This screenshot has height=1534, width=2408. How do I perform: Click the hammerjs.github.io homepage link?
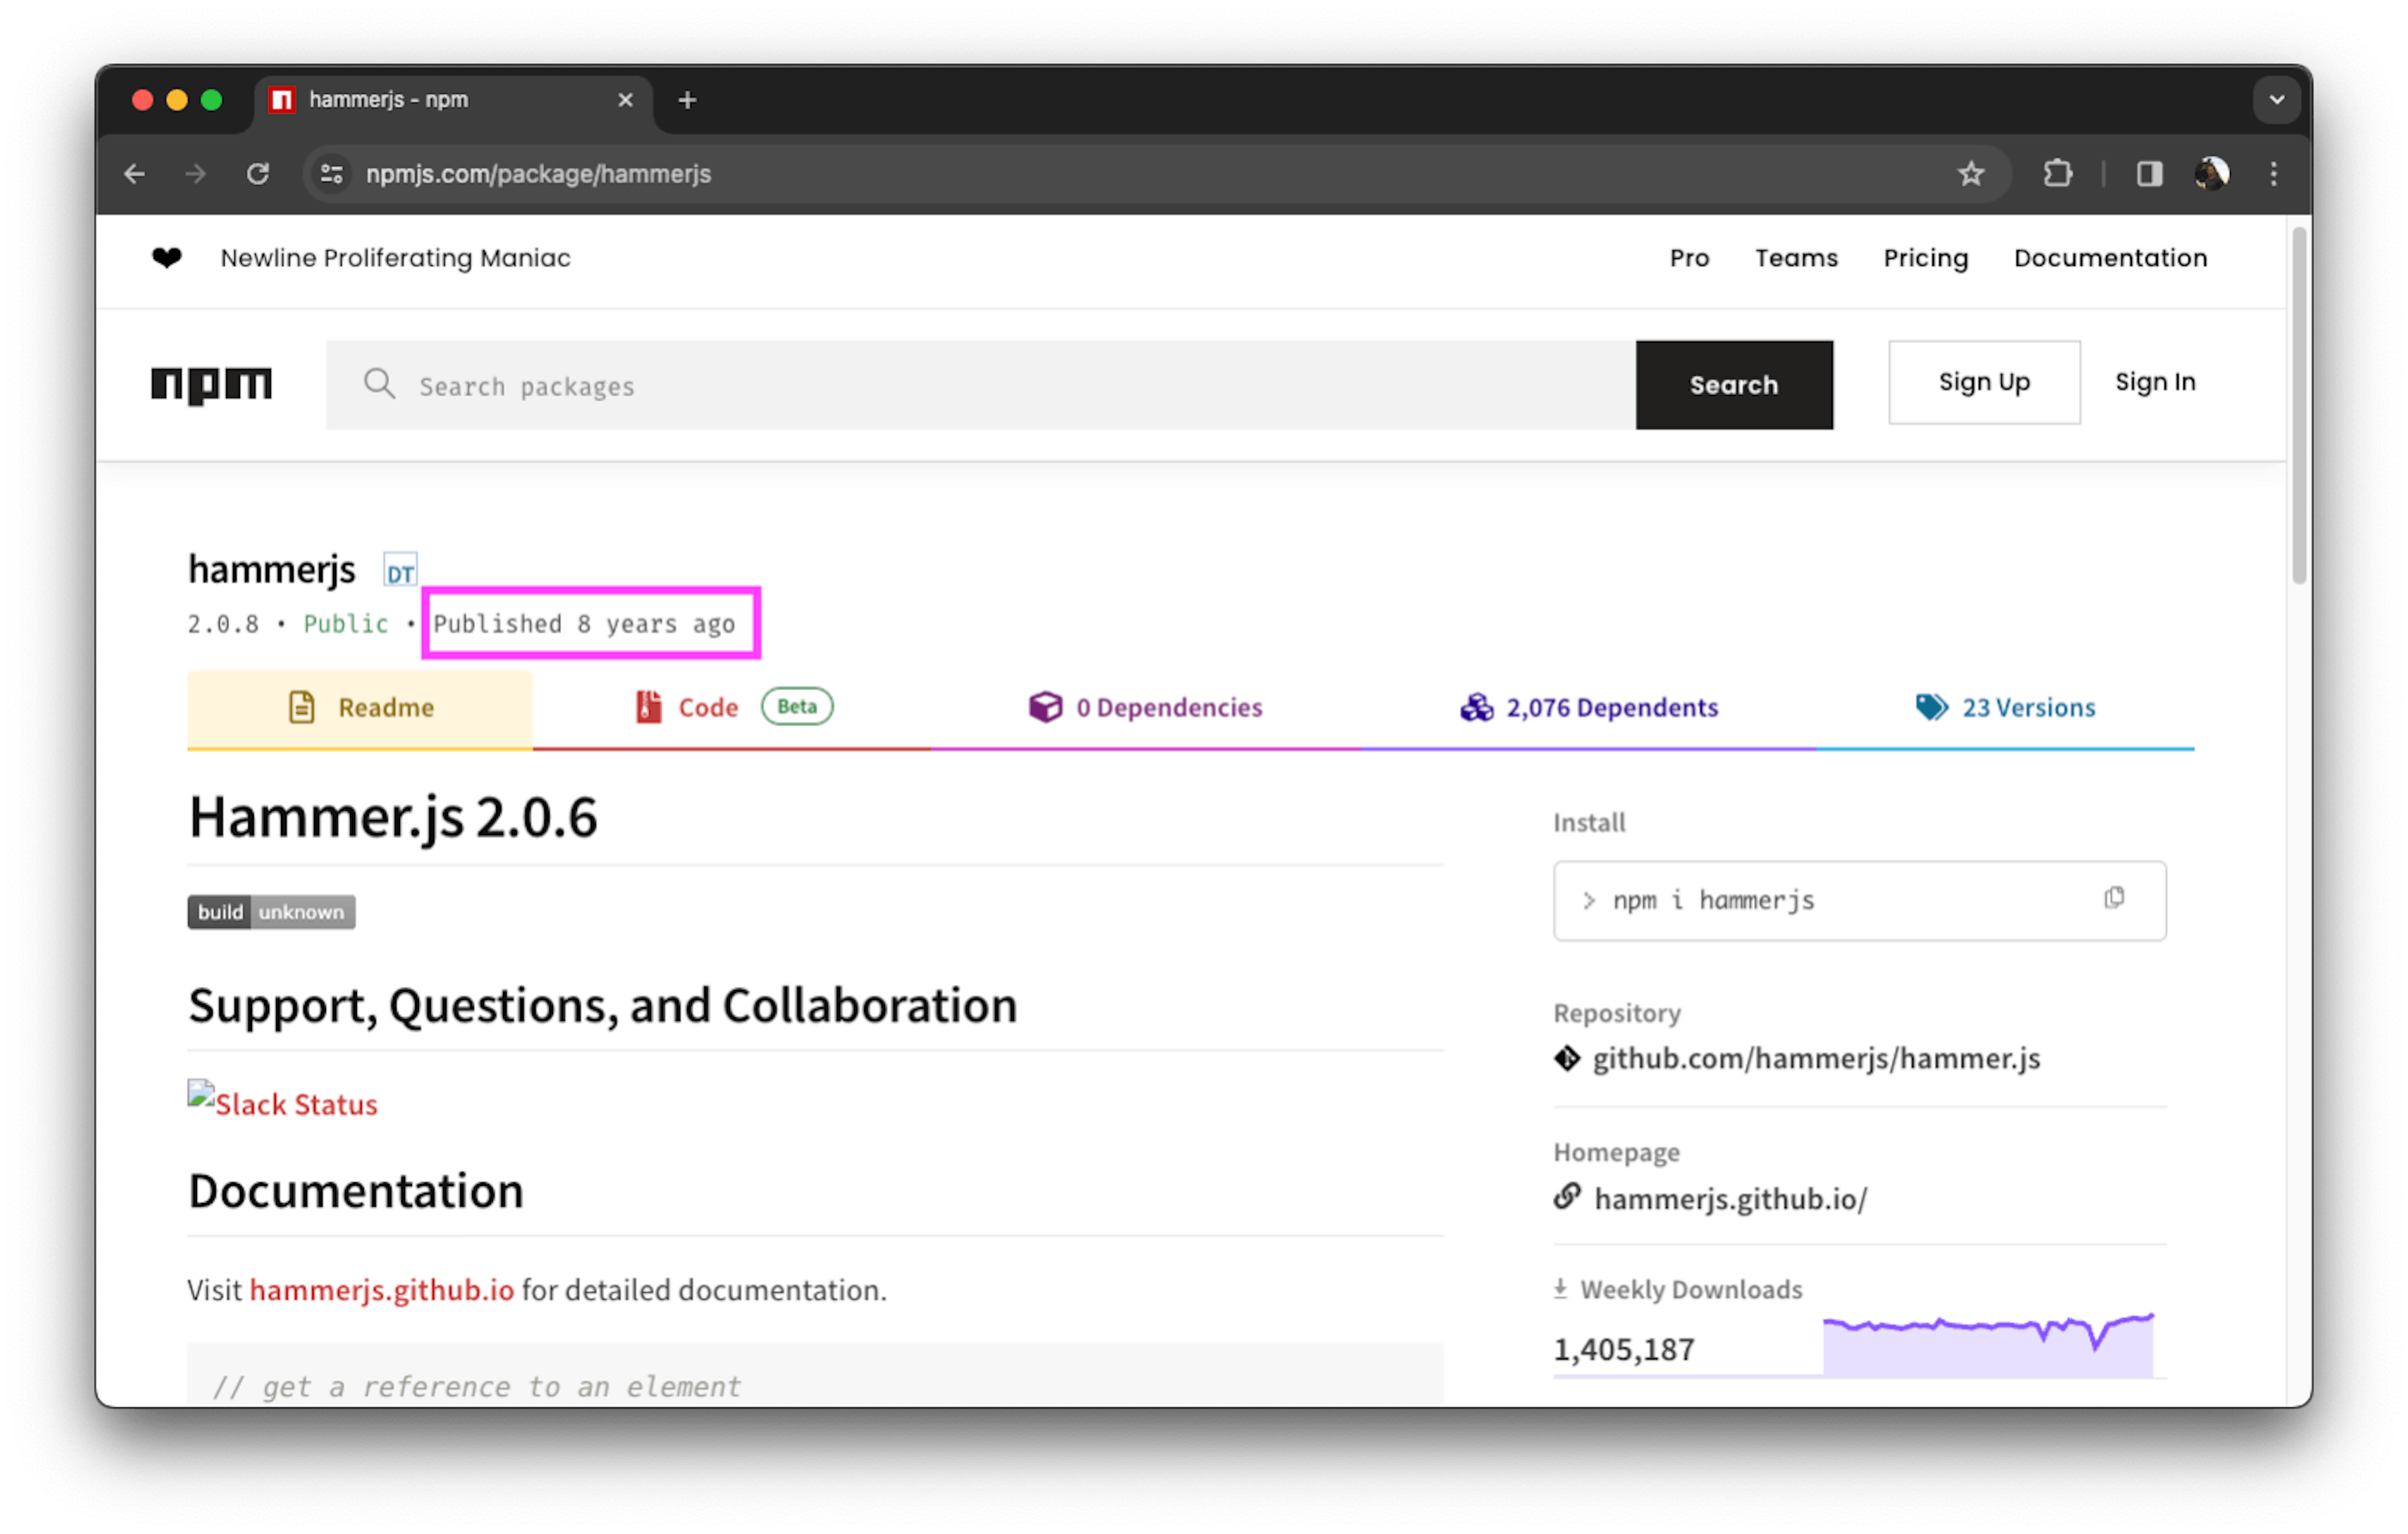[x=1731, y=1199]
